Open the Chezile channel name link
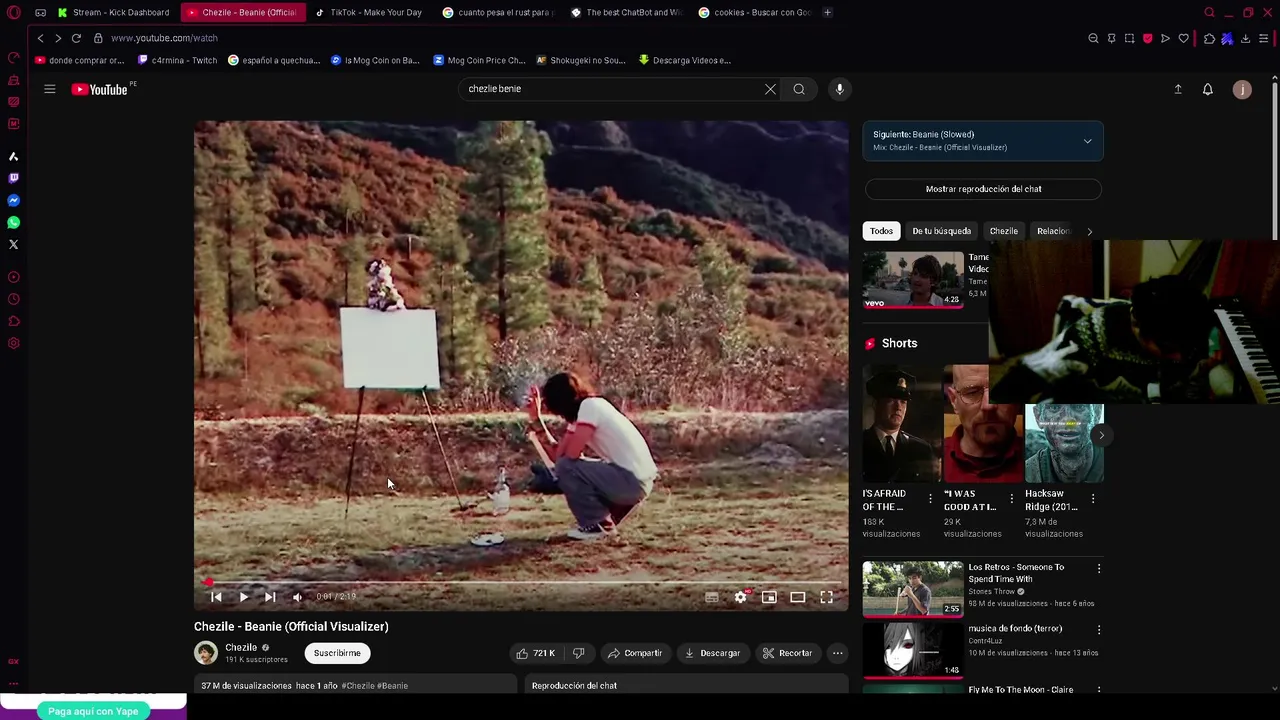1280x720 pixels. coord(241,647)
